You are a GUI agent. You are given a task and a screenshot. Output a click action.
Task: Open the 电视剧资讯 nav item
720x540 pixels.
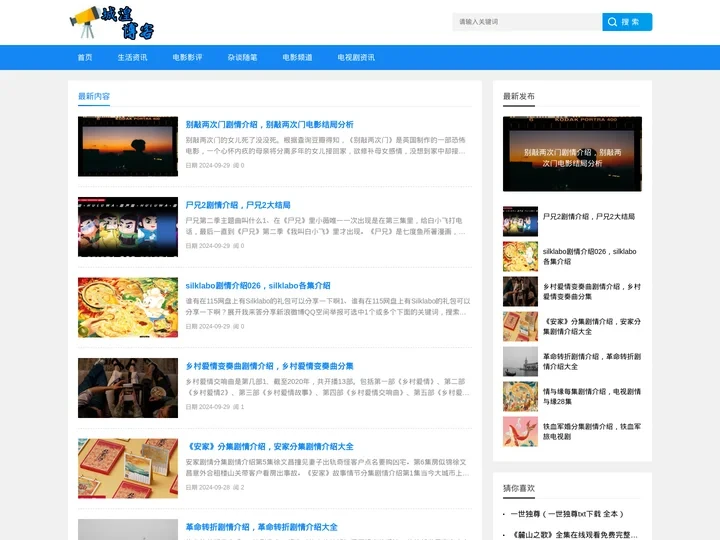pyautogui.click(x=356, y=57)
